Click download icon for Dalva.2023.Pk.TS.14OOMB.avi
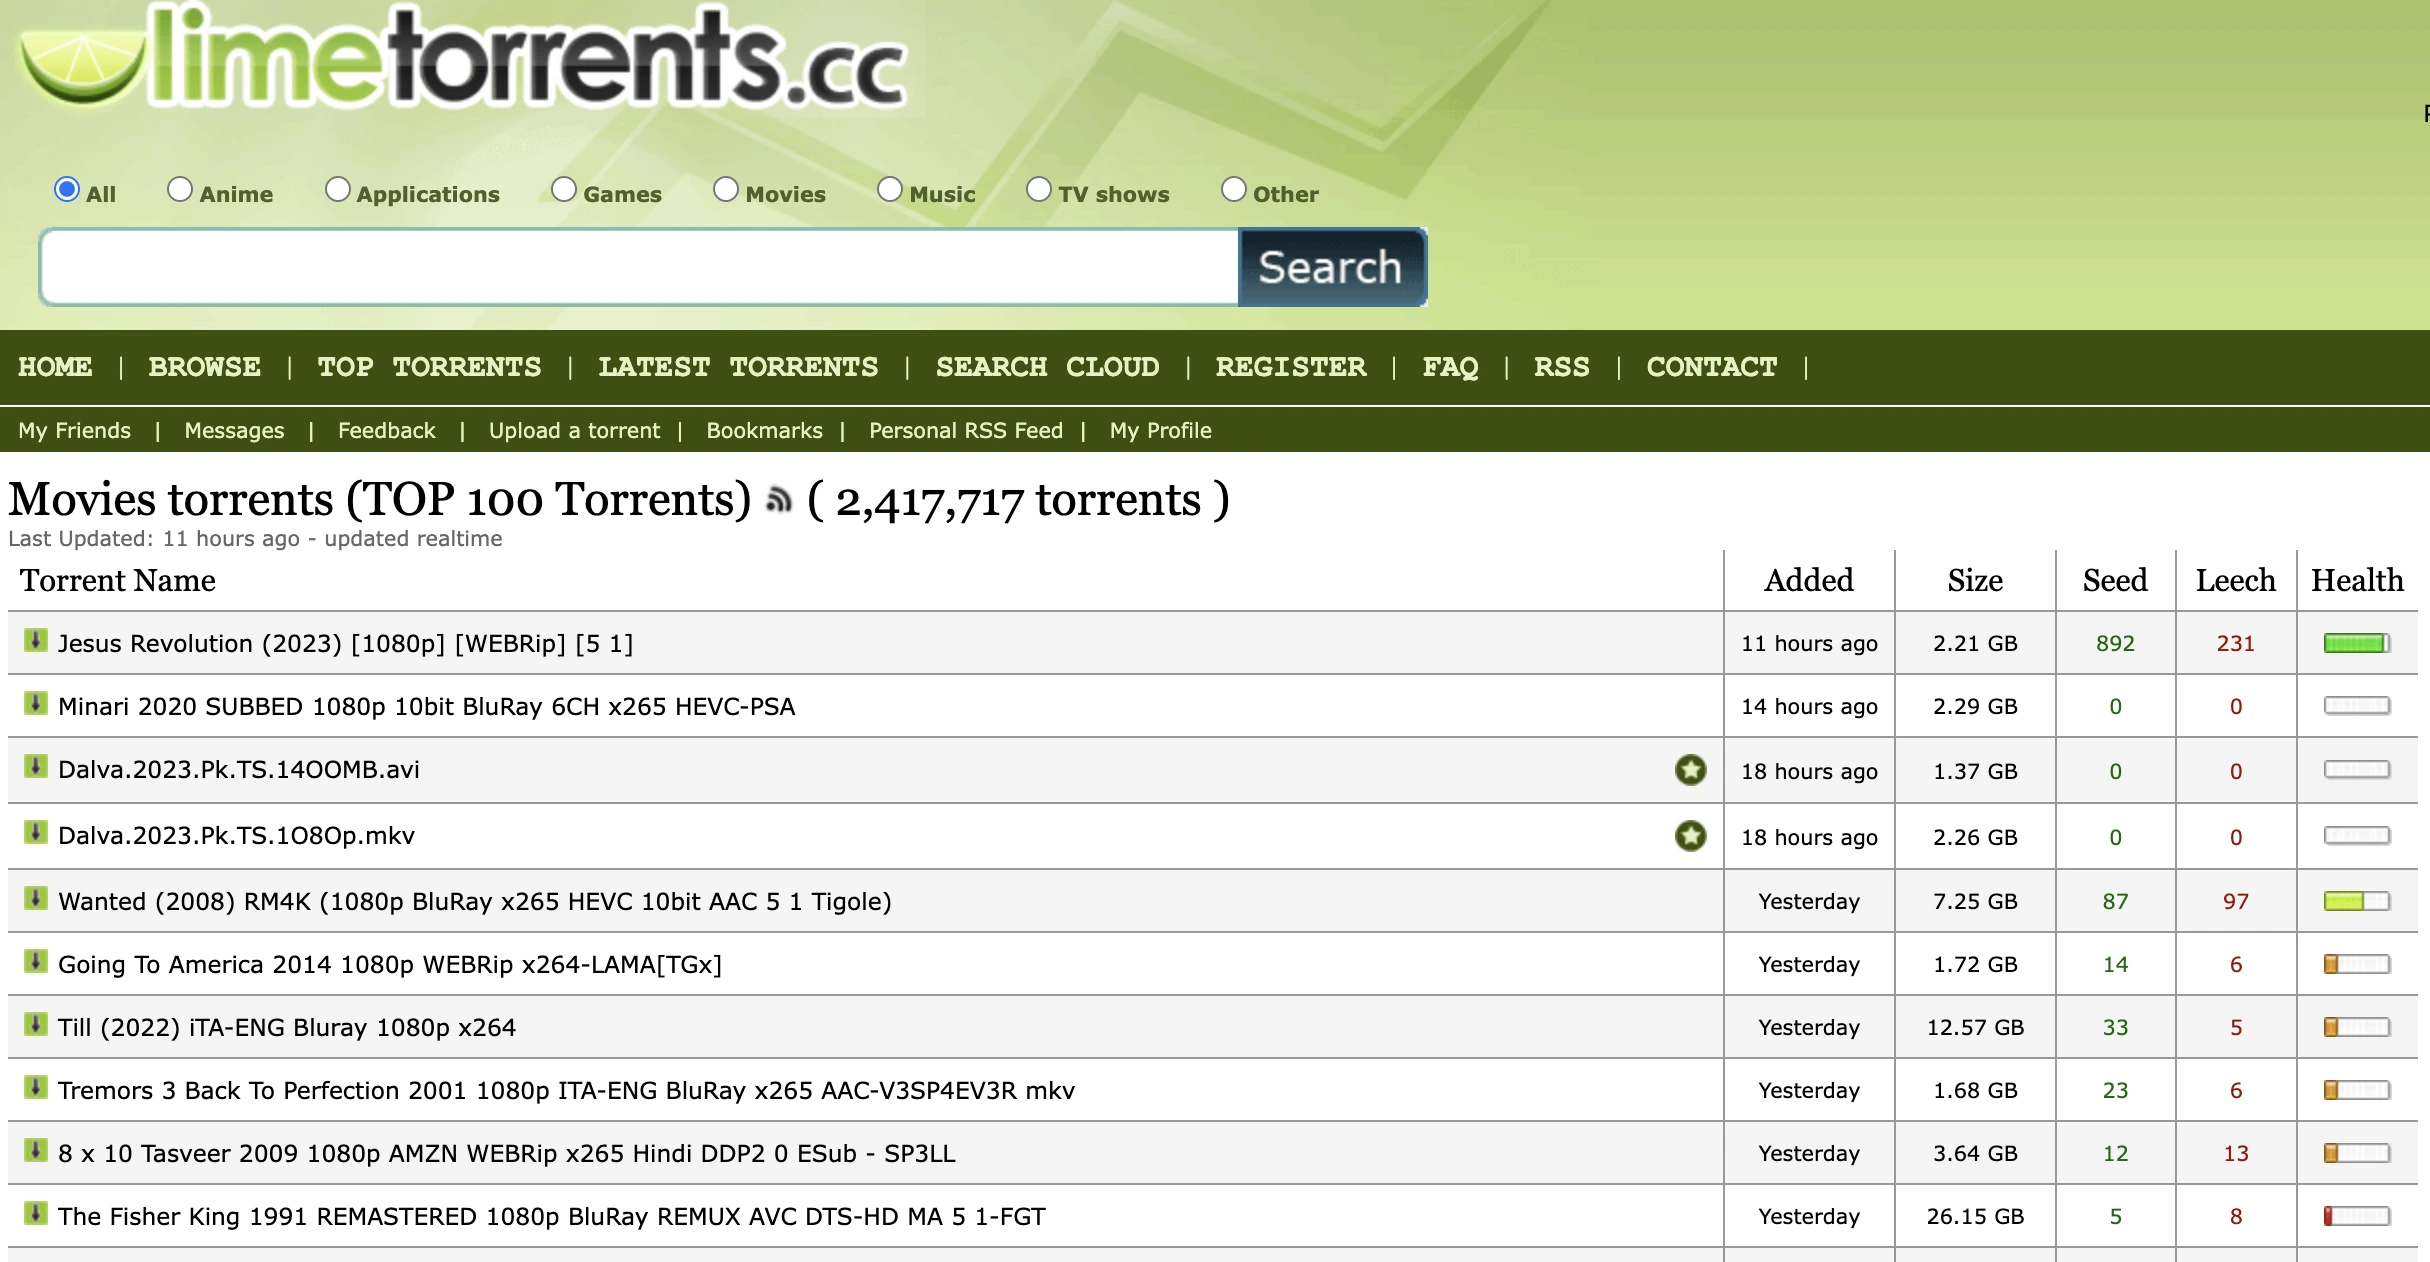The image size is (2430, 1262). [36, 767]
